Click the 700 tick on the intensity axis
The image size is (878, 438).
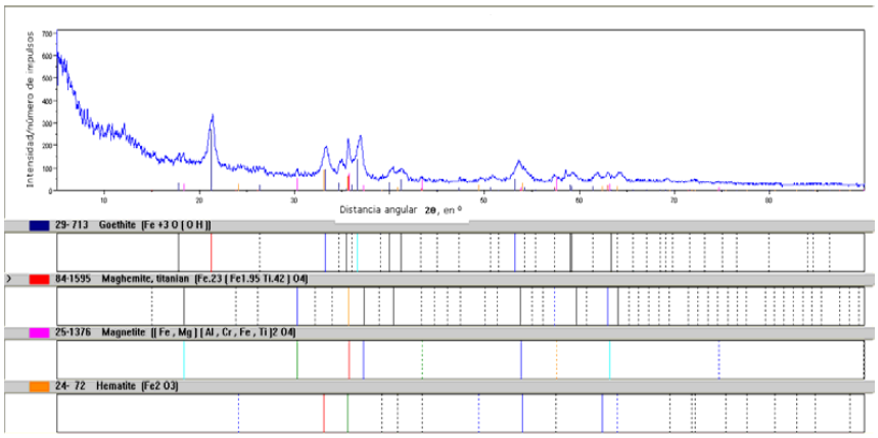tap(47, 34)
